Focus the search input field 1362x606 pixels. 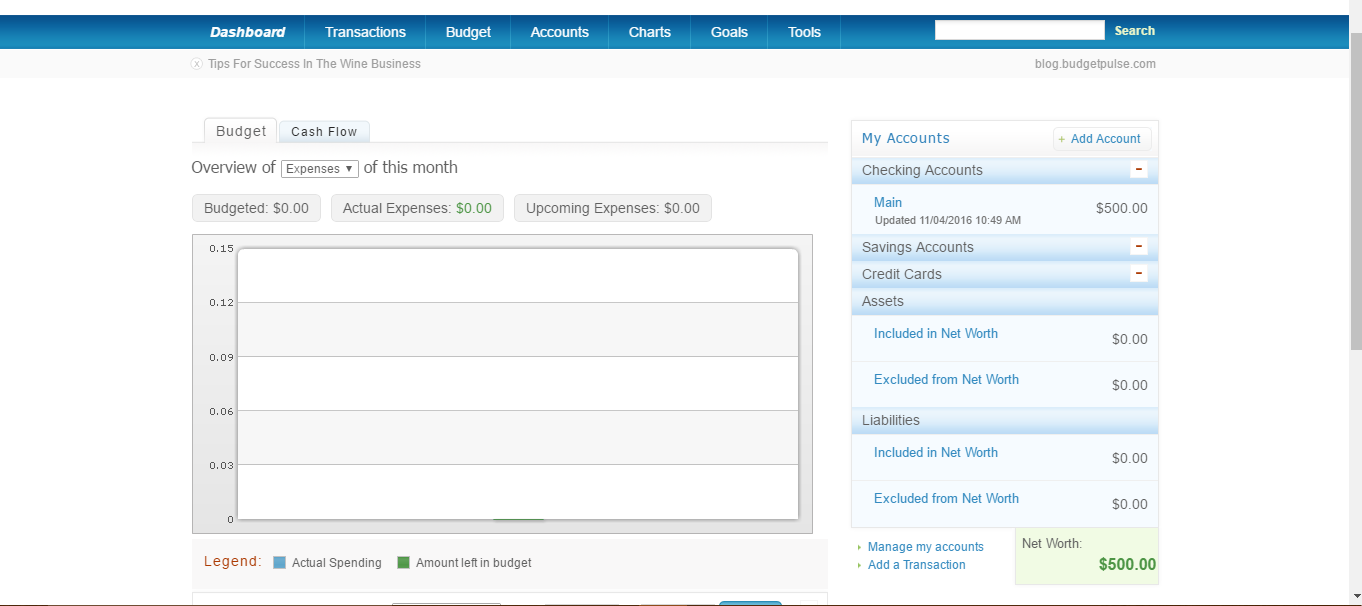pos(1019,31)
